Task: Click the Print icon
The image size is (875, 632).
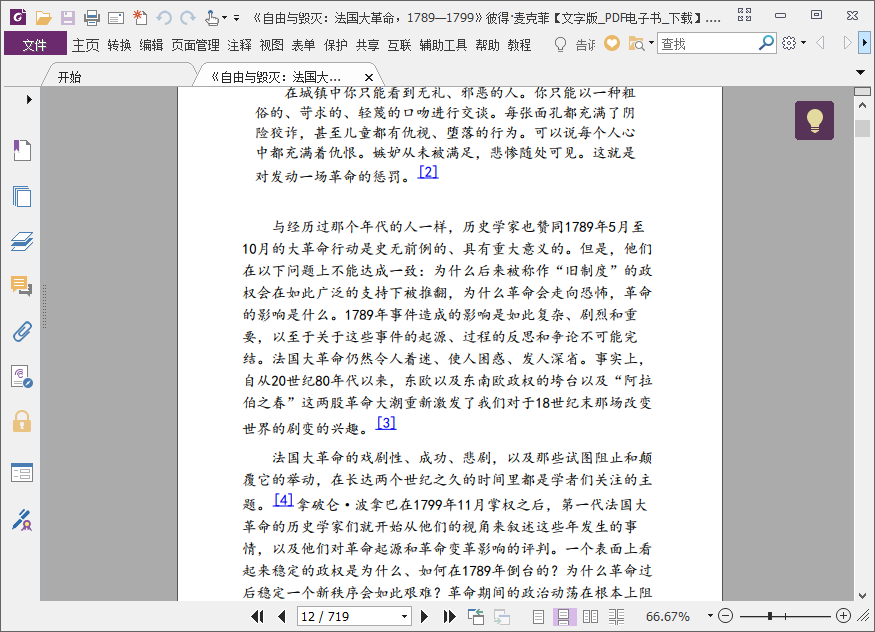Action: pyautogui.click(x=92, y=18)
